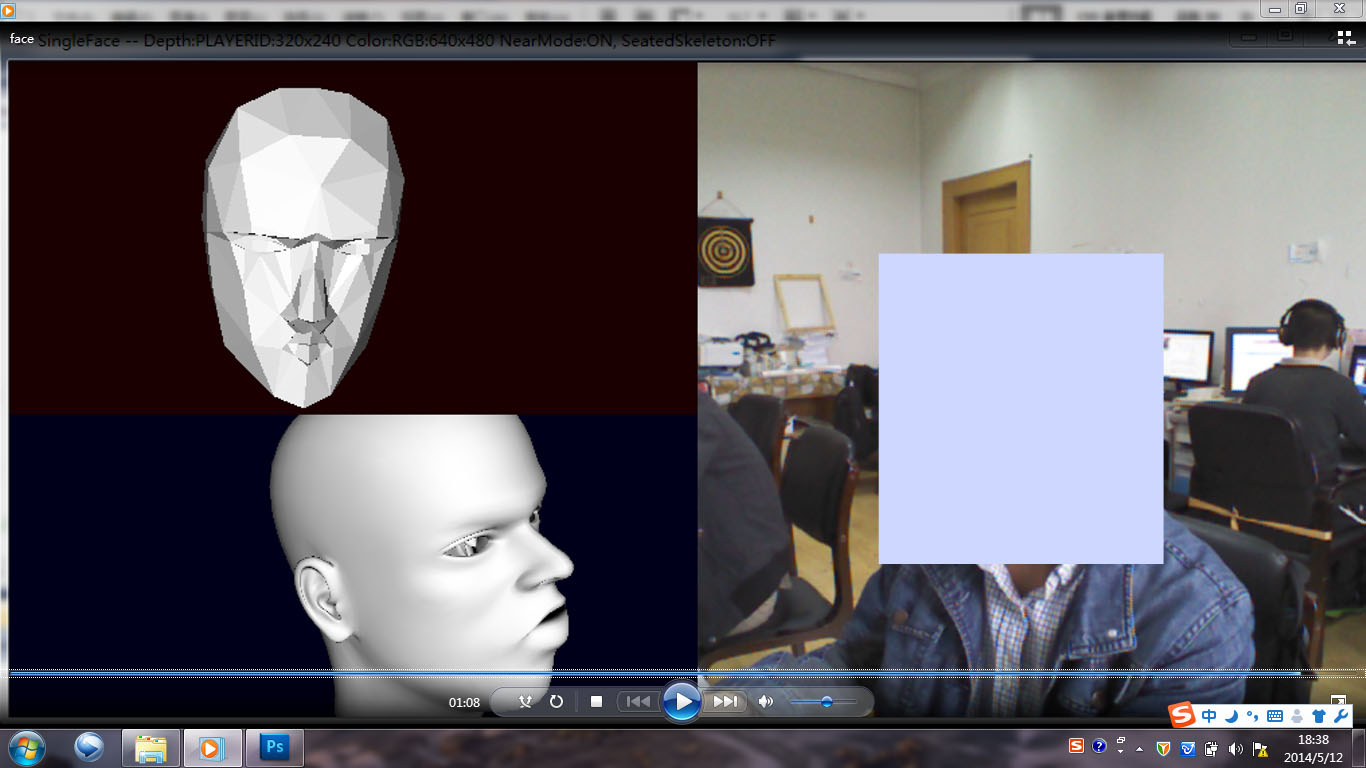Screen dimensions: 1366x768
Task: Mute the player volume speaker icon
Action: (766, 702)
